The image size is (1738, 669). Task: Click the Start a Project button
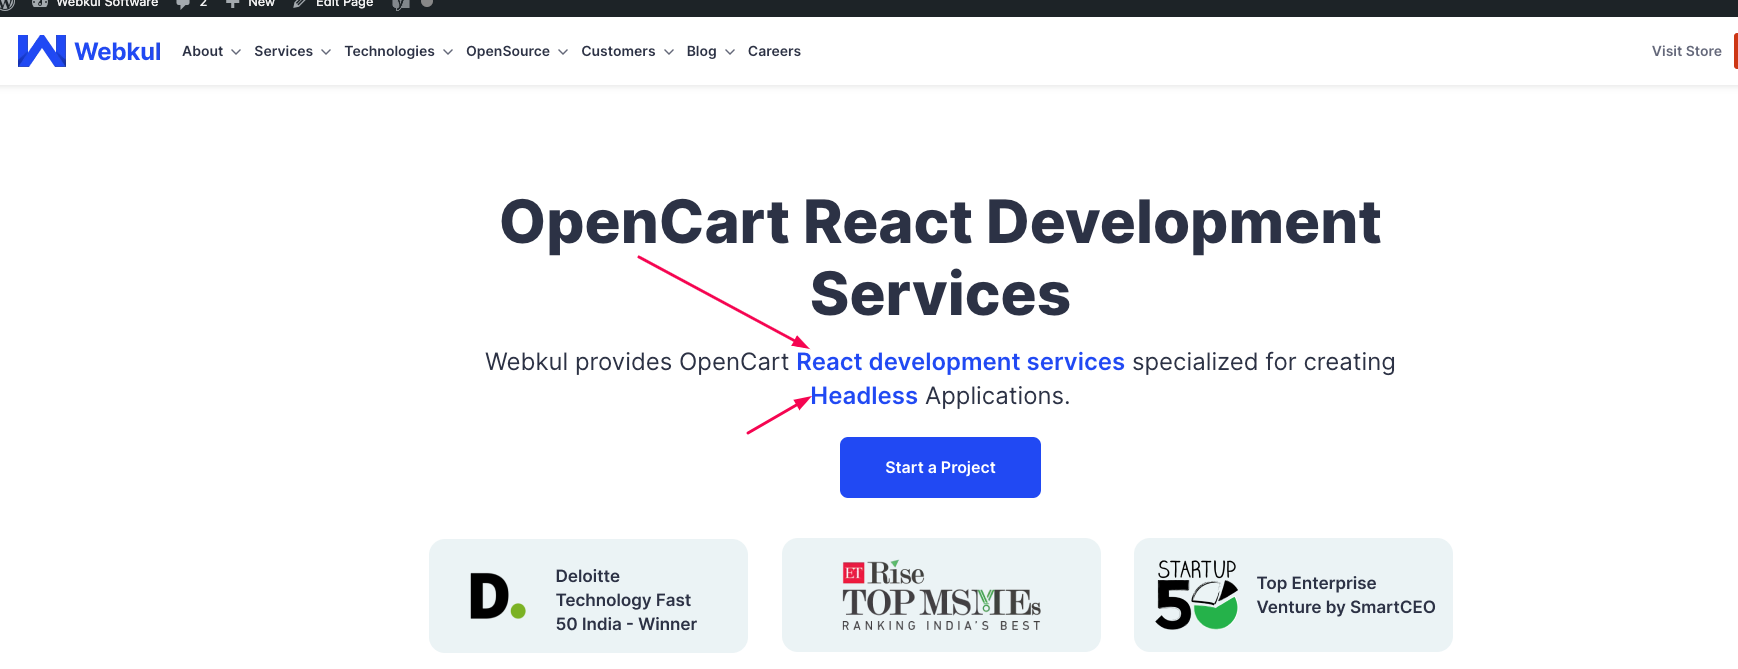[940, 467]
